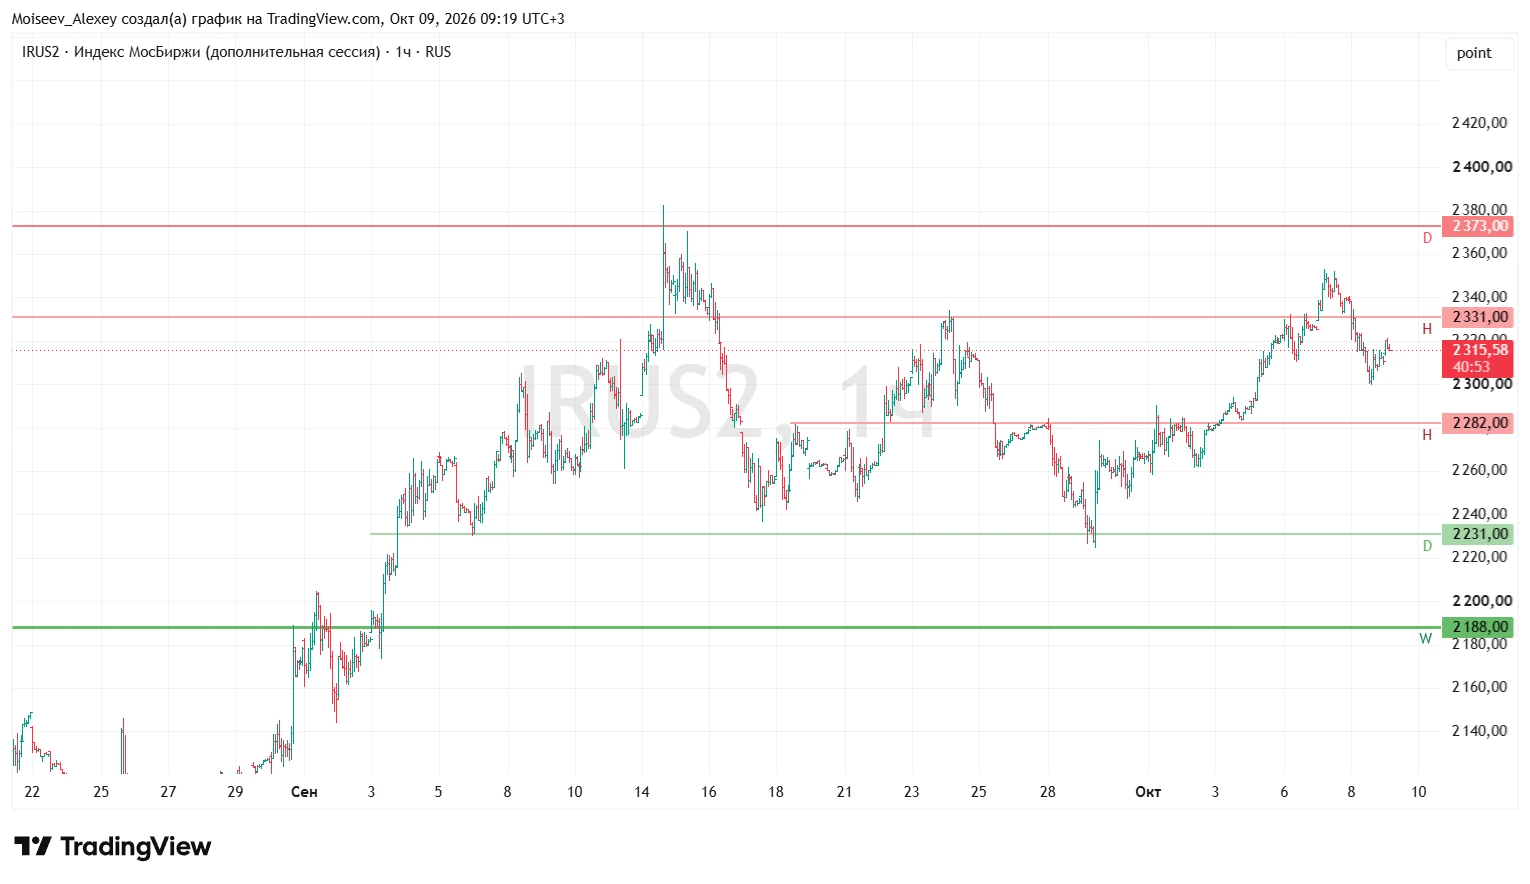Click the IRUS2 chart title text
Viewport: 1530px width, 884px height.
coord(236,52)
